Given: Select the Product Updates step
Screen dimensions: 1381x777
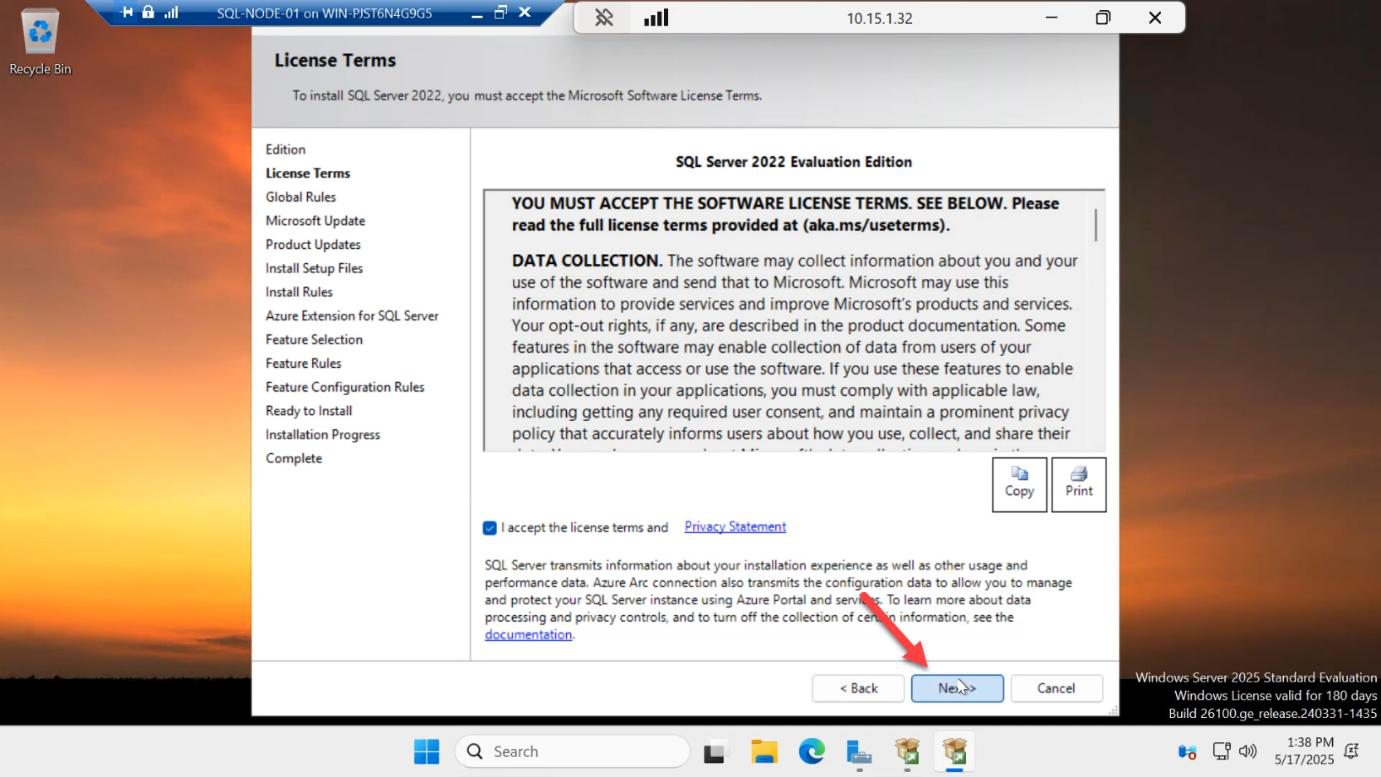Looking at the screenshot, I should pos(313,245).
